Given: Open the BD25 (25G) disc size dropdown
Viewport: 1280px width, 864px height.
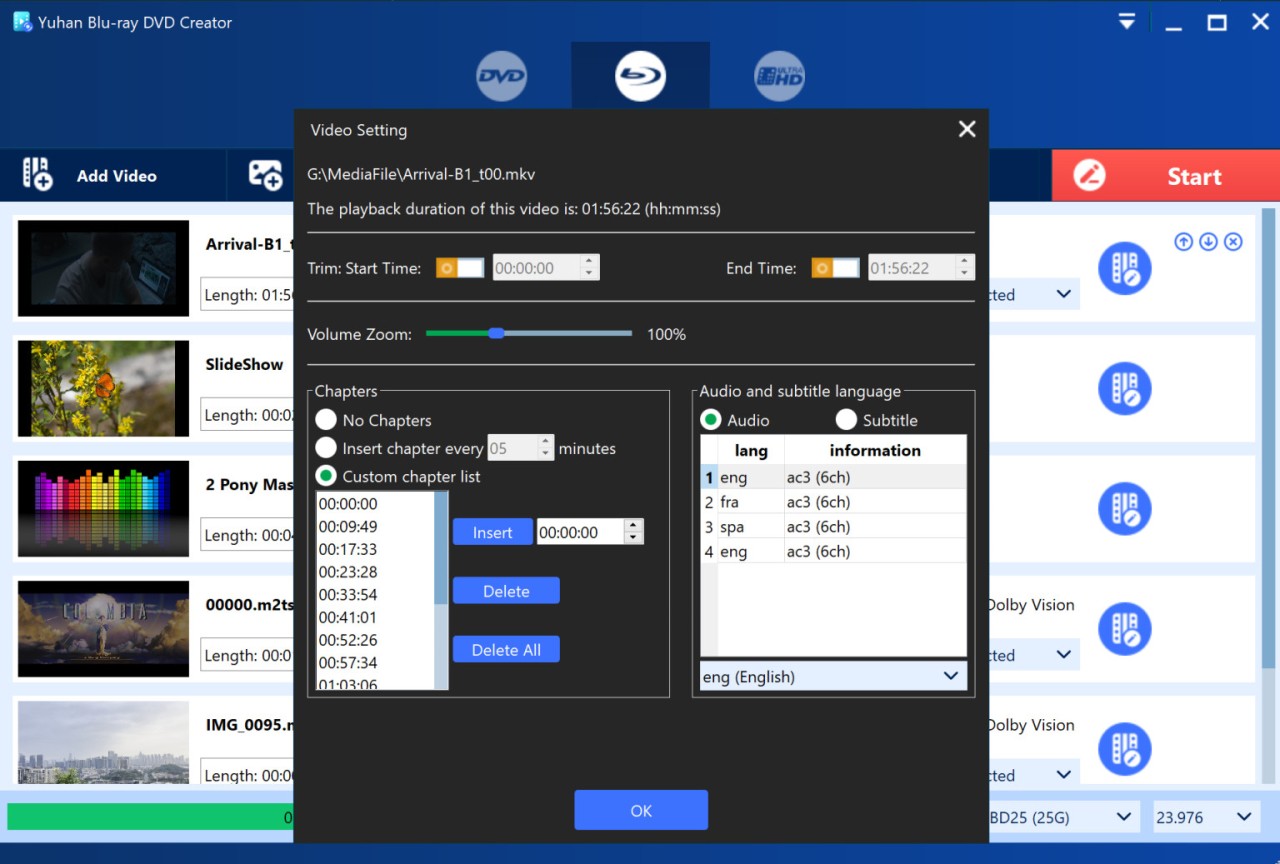Looking at the screenshot, I should [x=1060, y=817].
